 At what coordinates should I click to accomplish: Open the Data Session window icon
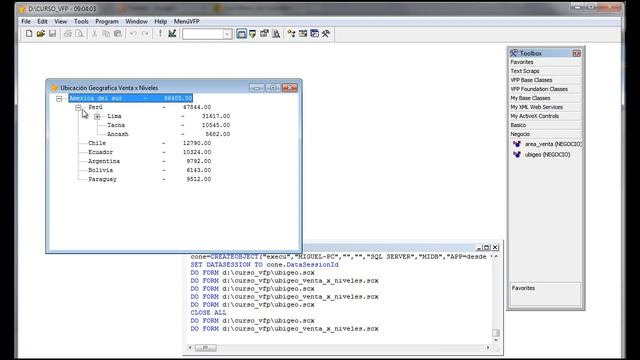point(253,33)
